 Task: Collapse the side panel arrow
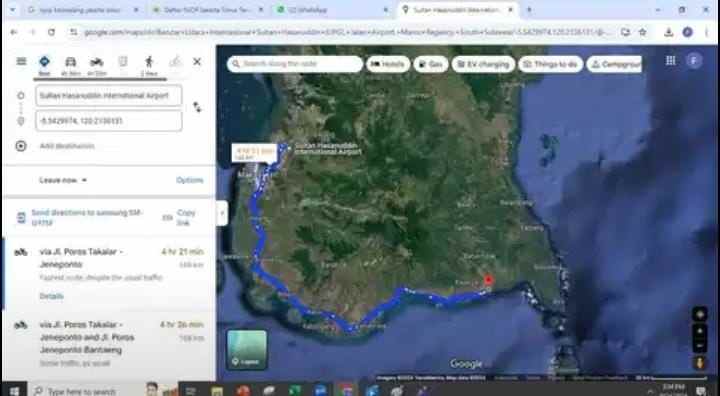pyautogui.click(x=222, y=213)
